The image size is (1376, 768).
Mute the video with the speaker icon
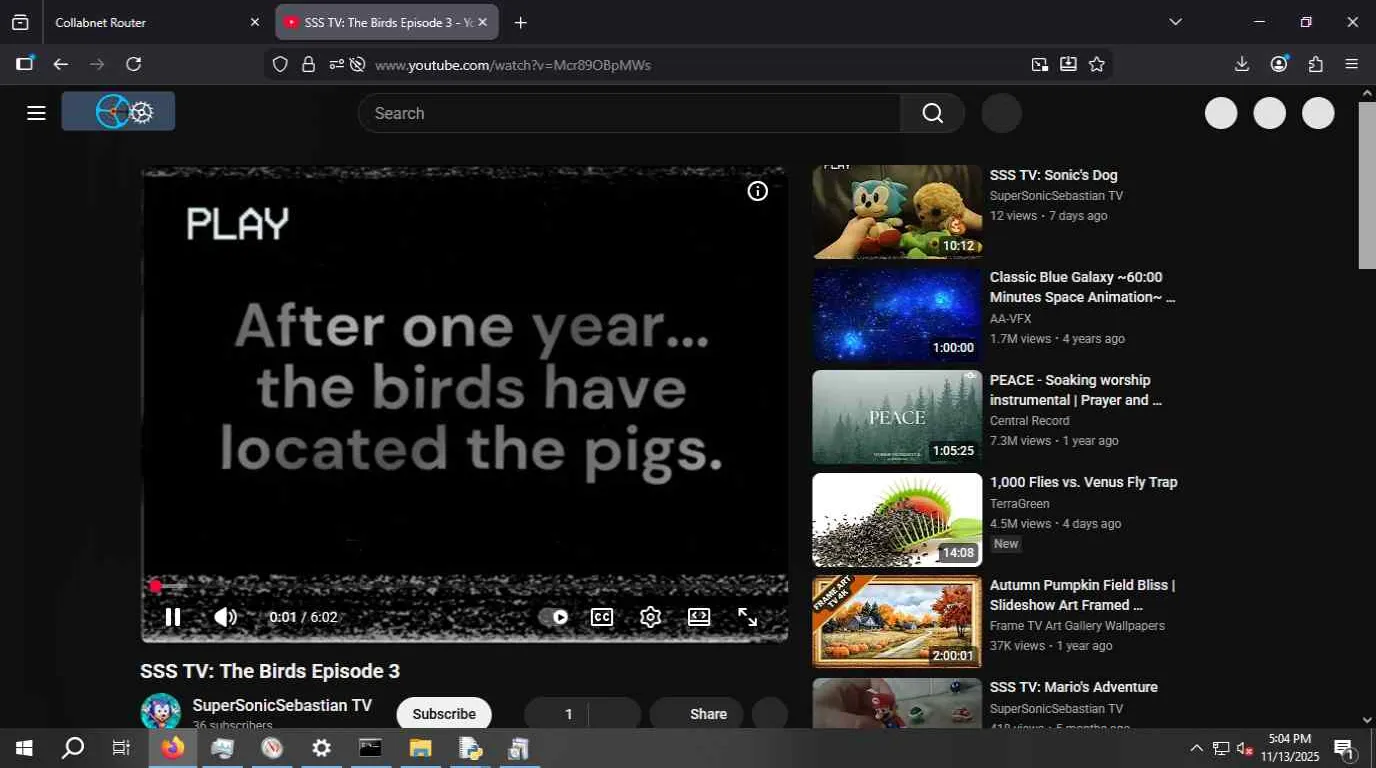click(225, 617)
